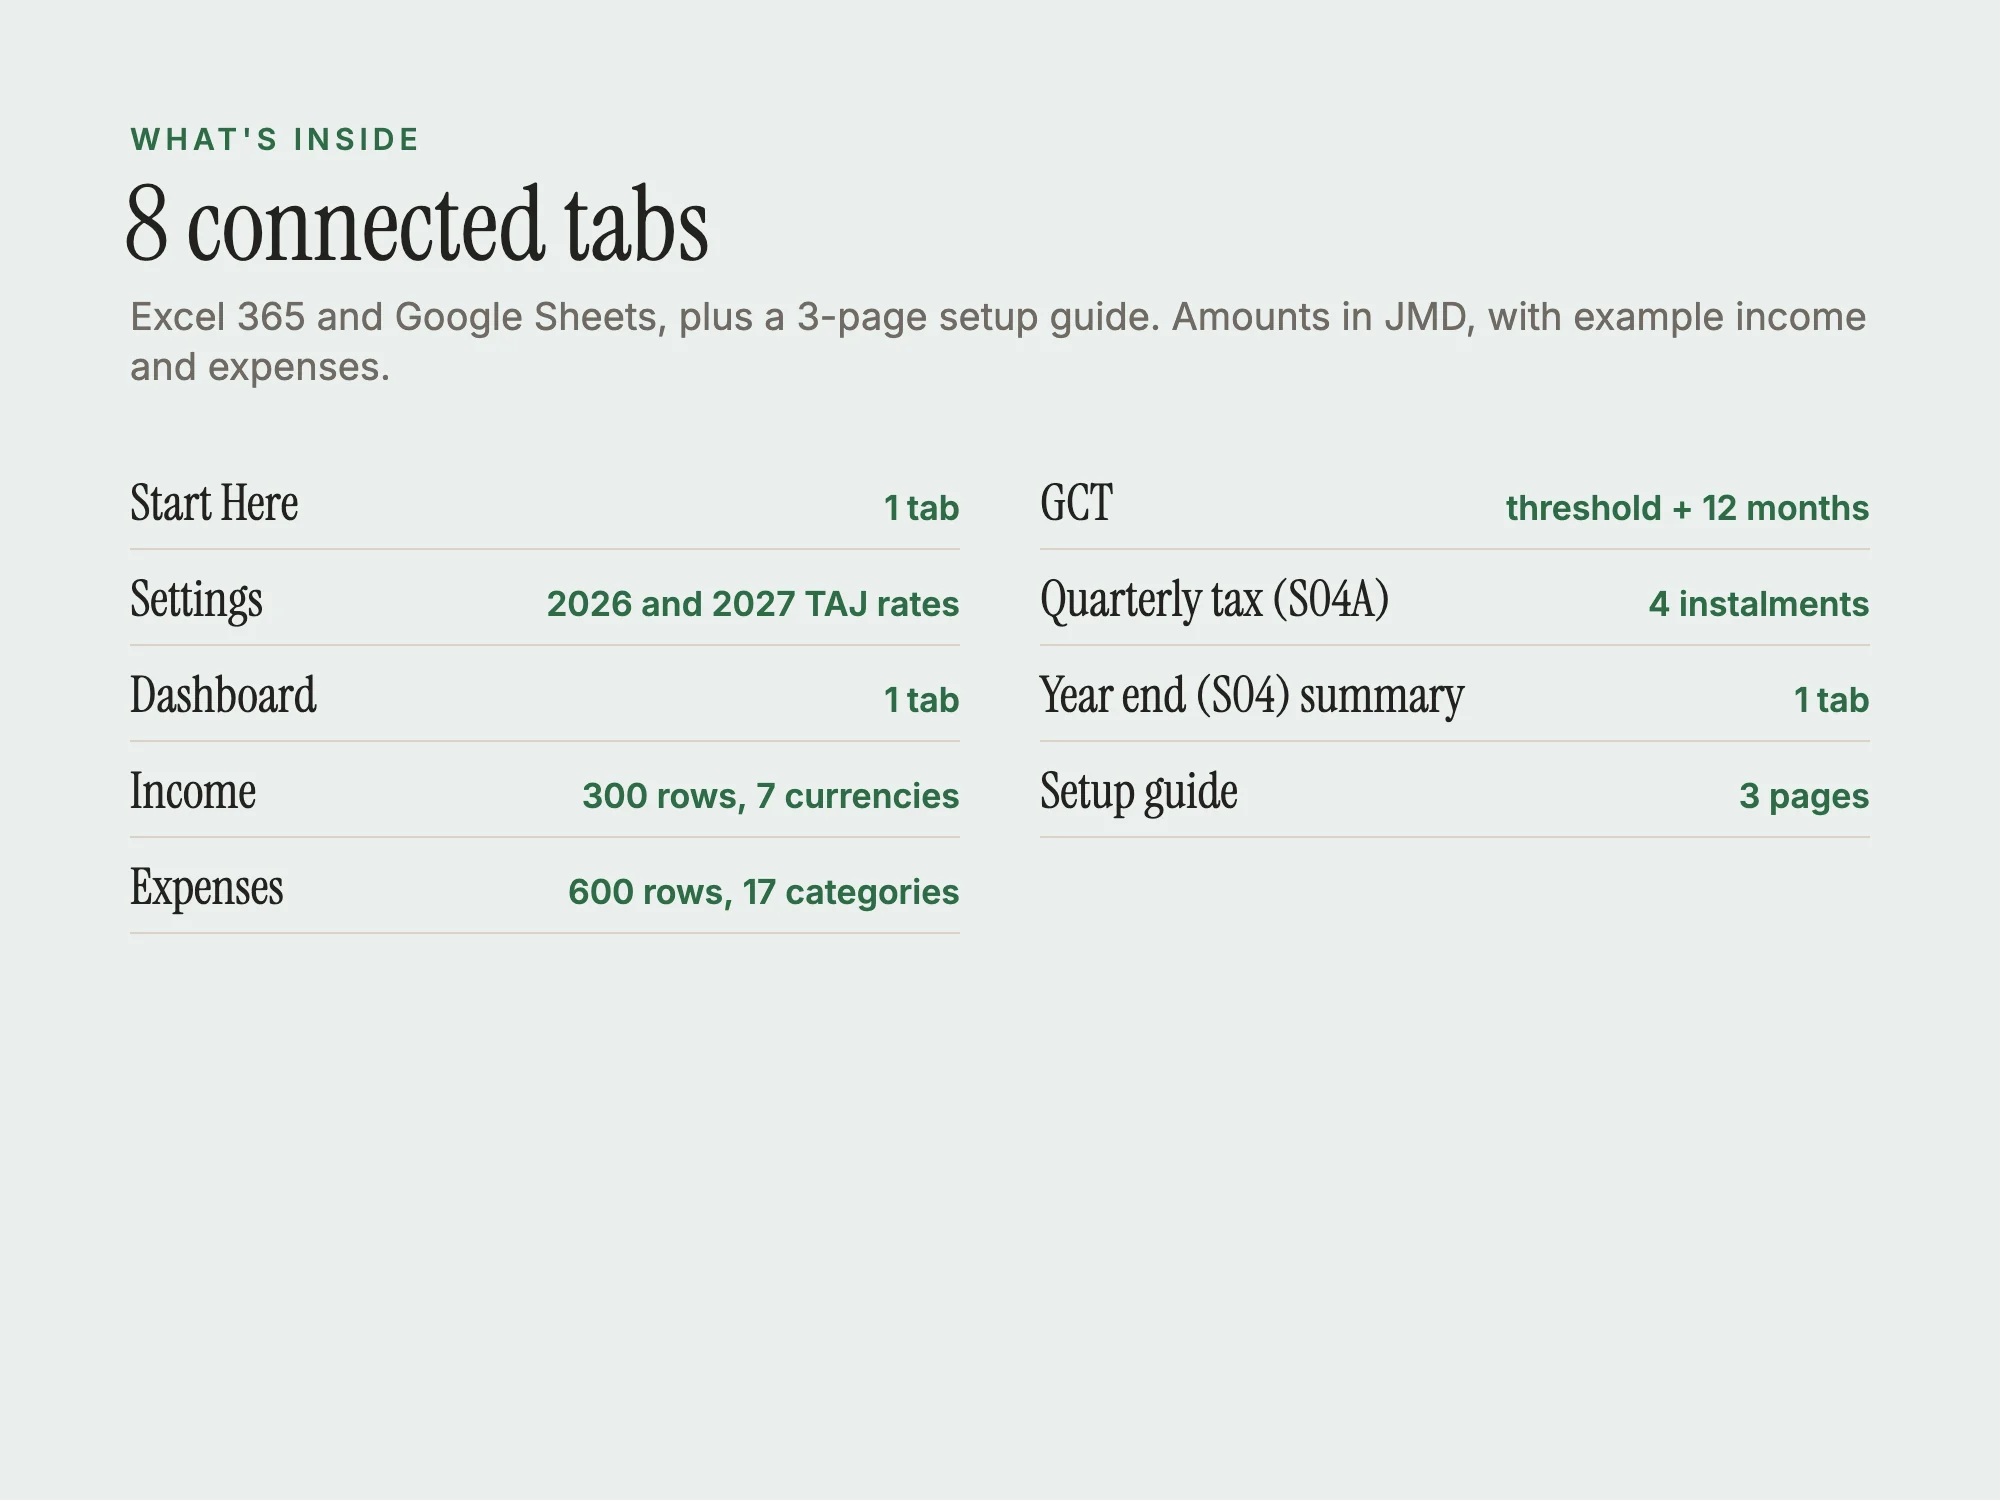Click the "Dashboard" row title

coord(223,695)
